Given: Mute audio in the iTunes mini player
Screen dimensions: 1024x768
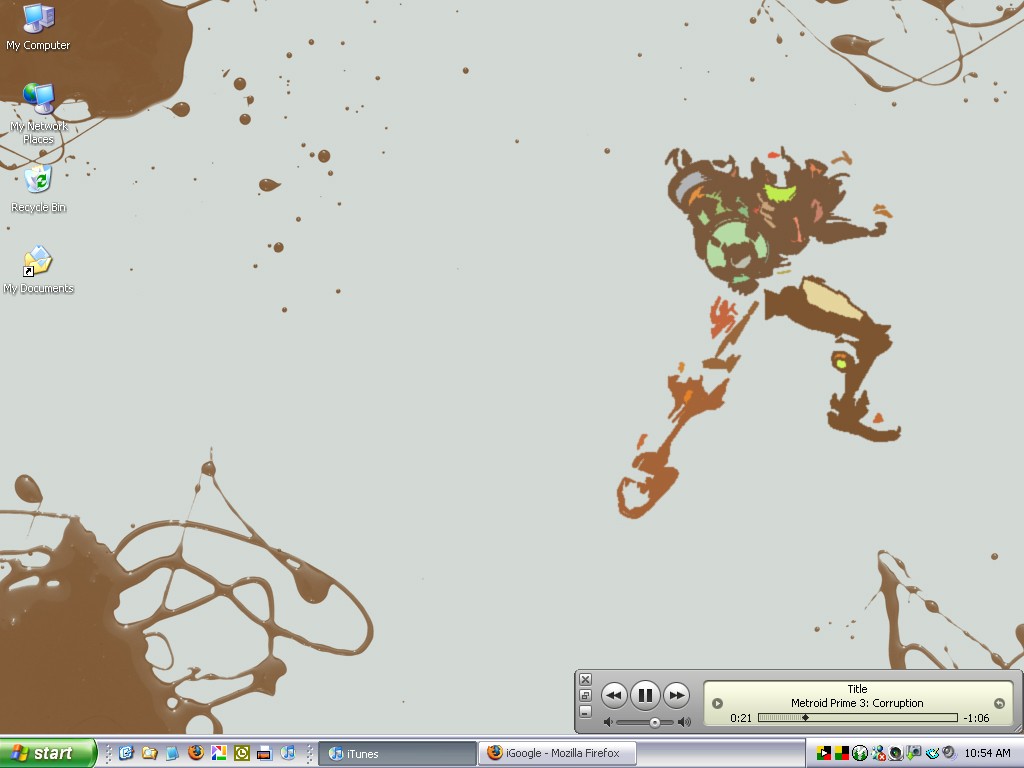Looking at the screenshot, I should point(609,720).
